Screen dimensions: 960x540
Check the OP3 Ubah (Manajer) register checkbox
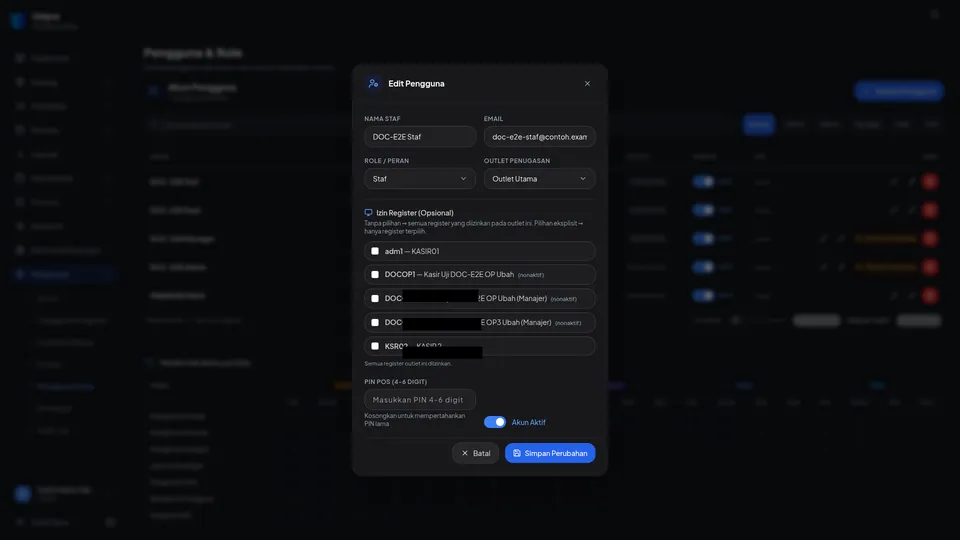coord(375,323)
